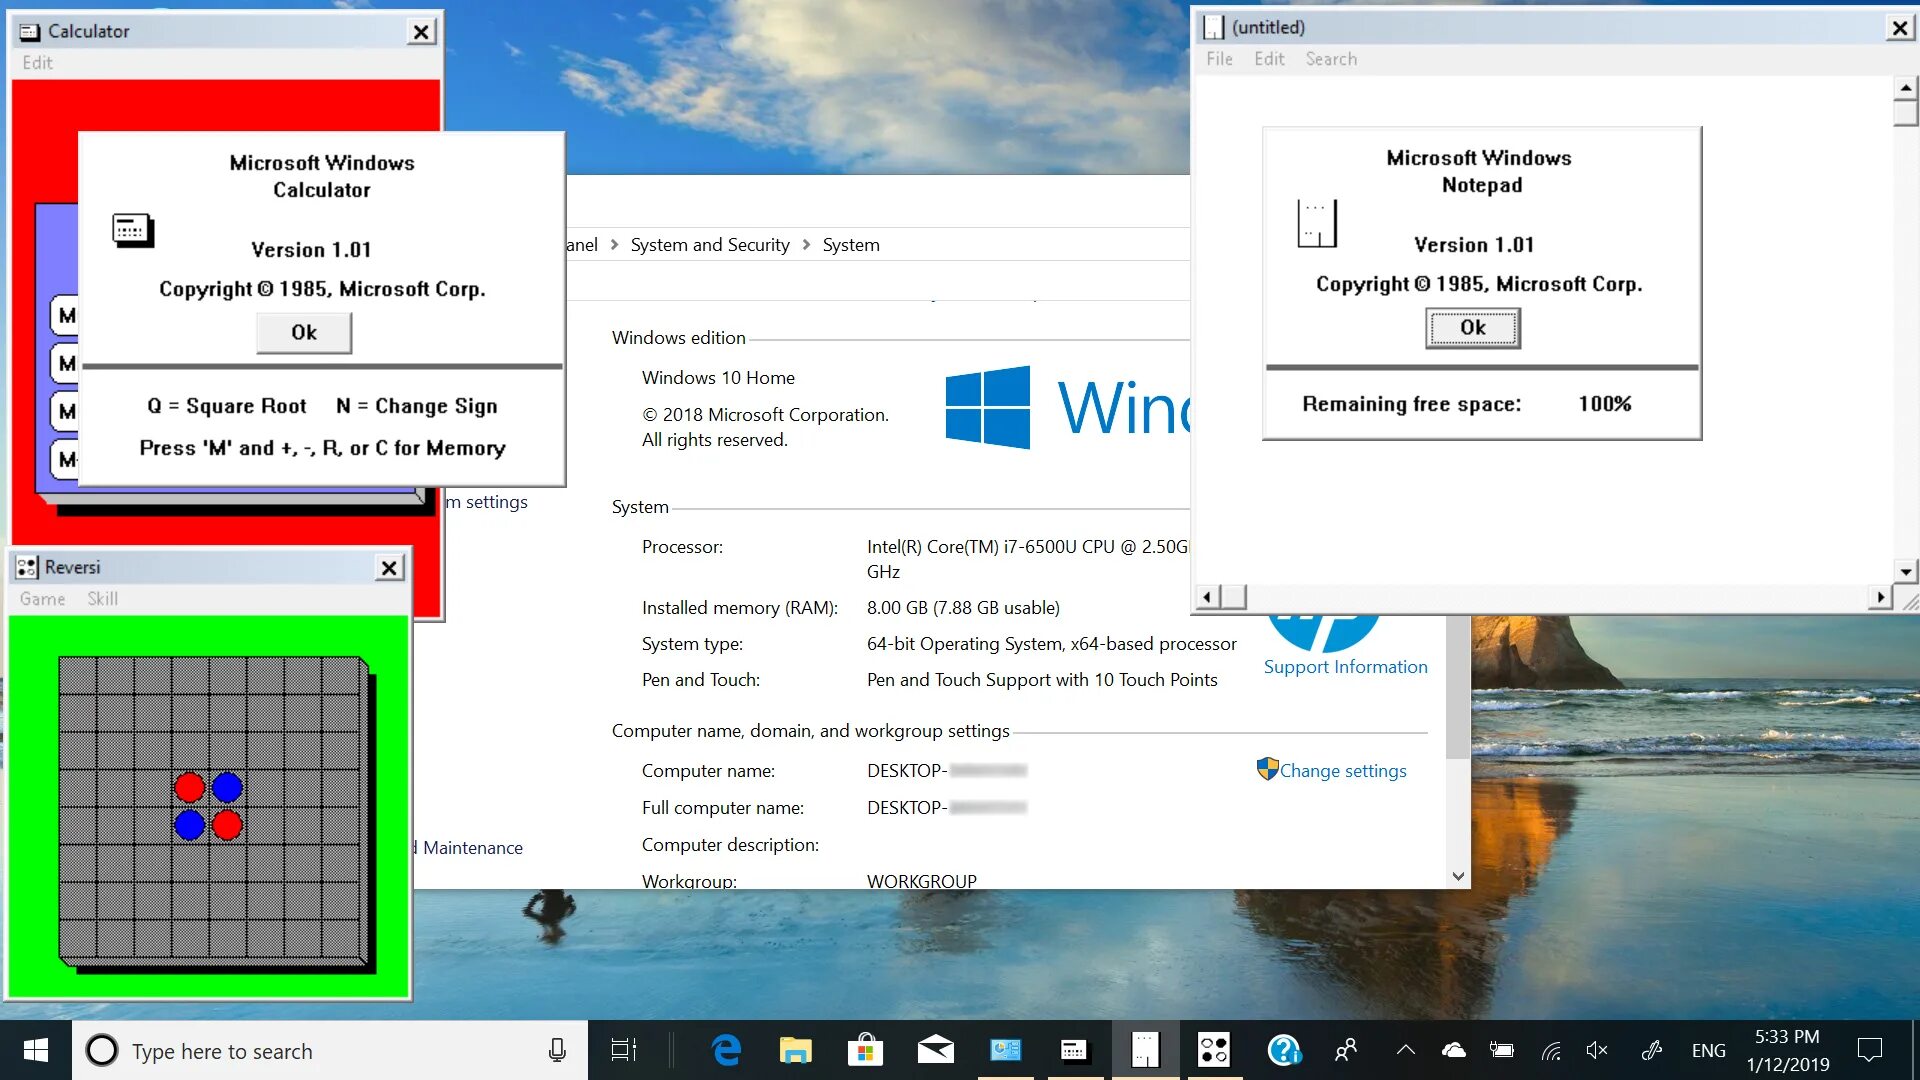Switch to Reversi via its taskbar icon
This screenshot has width=1920, height=1080.
[x=1213, y=1050]
